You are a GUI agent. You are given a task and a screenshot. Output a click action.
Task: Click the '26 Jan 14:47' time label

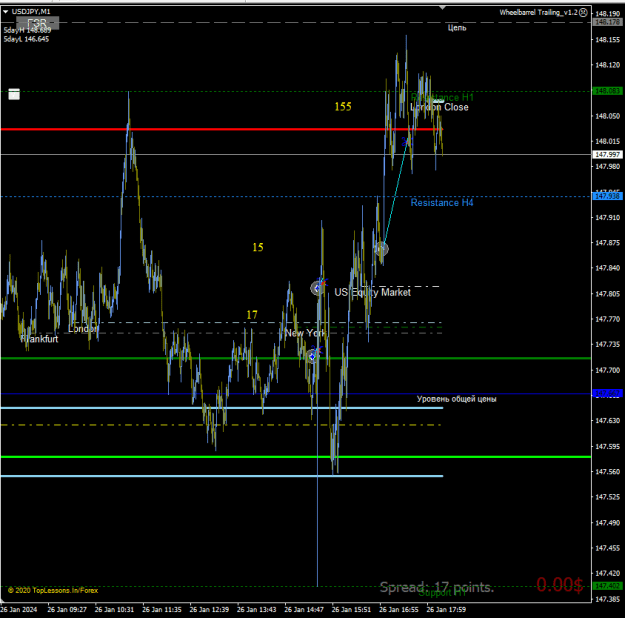coord(304,609)
